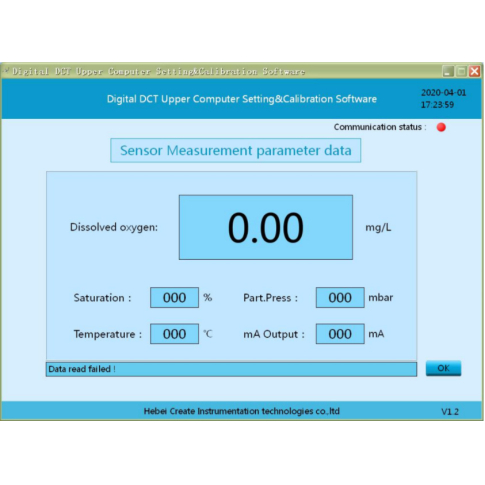This screenshot has width=485, height=485.
Task: Click the application icon in title bar
Action: pyautogui.click(x=6, y=70)
